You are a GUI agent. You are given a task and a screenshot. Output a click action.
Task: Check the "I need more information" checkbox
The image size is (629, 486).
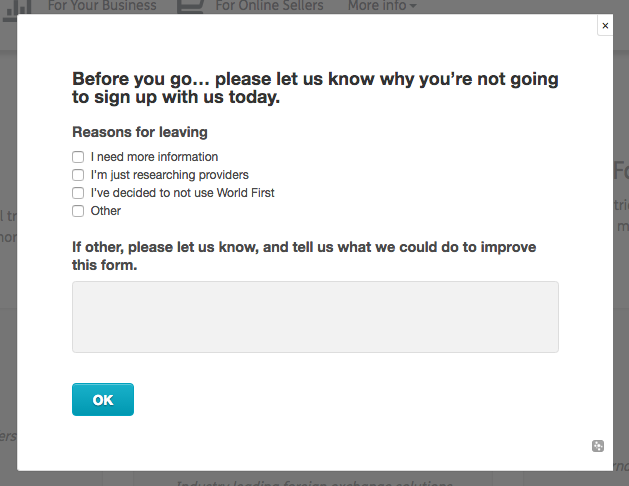(x=78, y=157)
